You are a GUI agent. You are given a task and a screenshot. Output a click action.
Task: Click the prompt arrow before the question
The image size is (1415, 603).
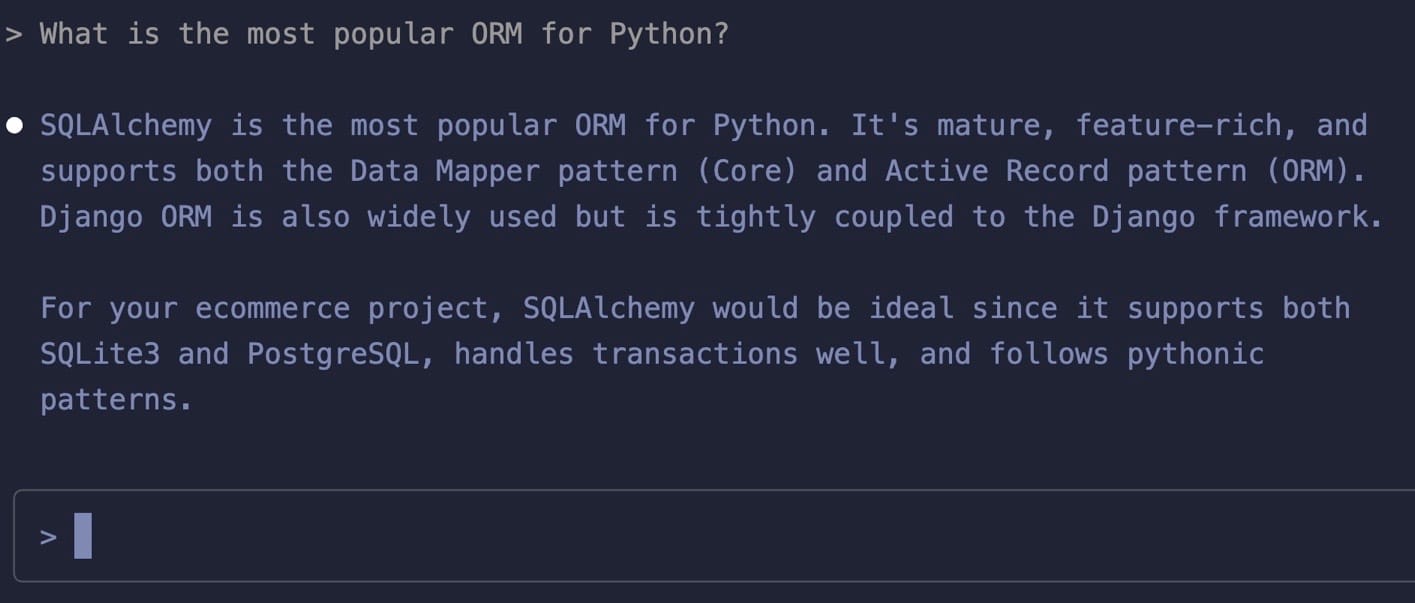click(x=13, y=34)
